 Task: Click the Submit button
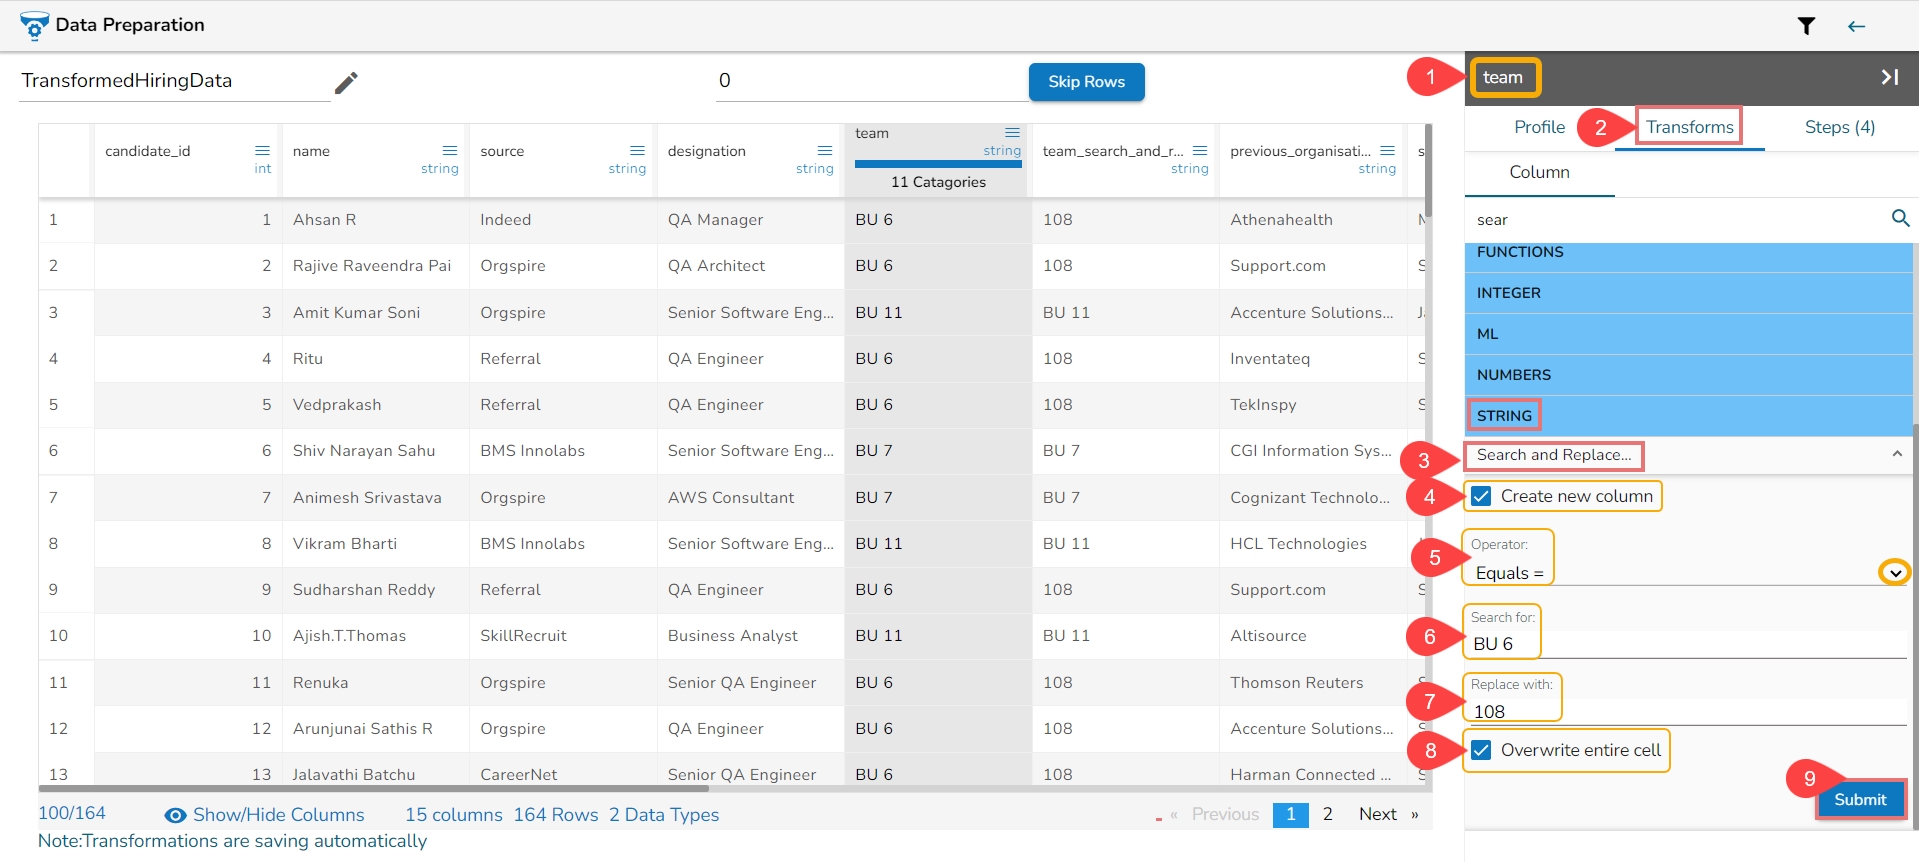point(1859,799)
